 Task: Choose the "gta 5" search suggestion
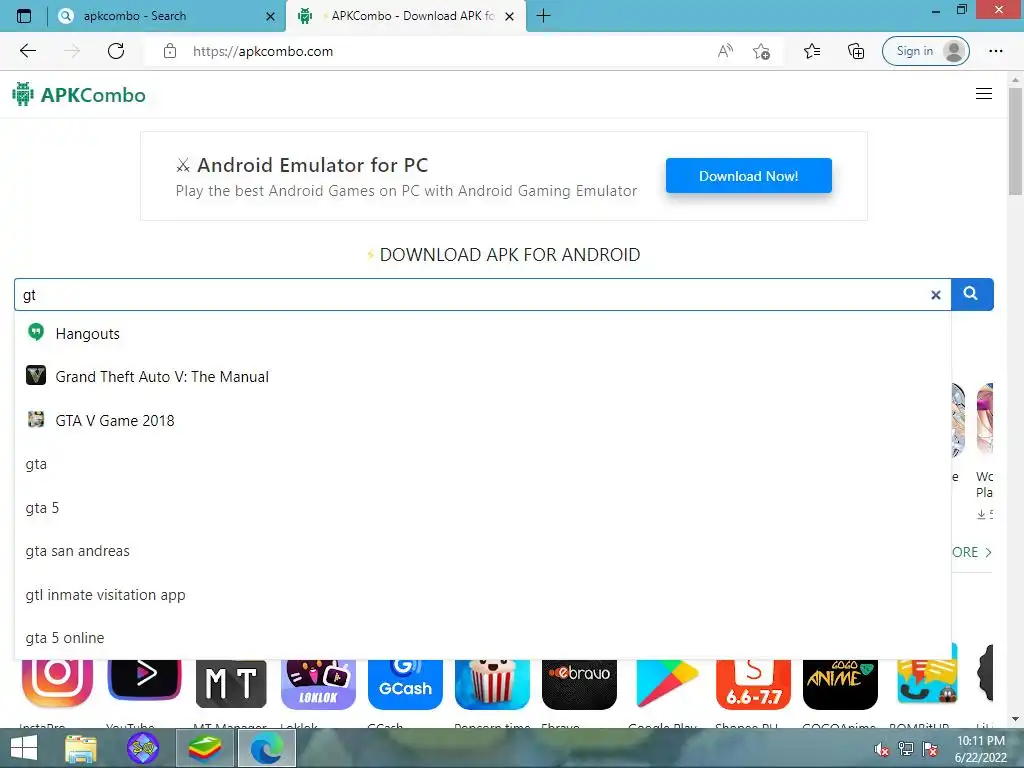(x=483, y=507)
